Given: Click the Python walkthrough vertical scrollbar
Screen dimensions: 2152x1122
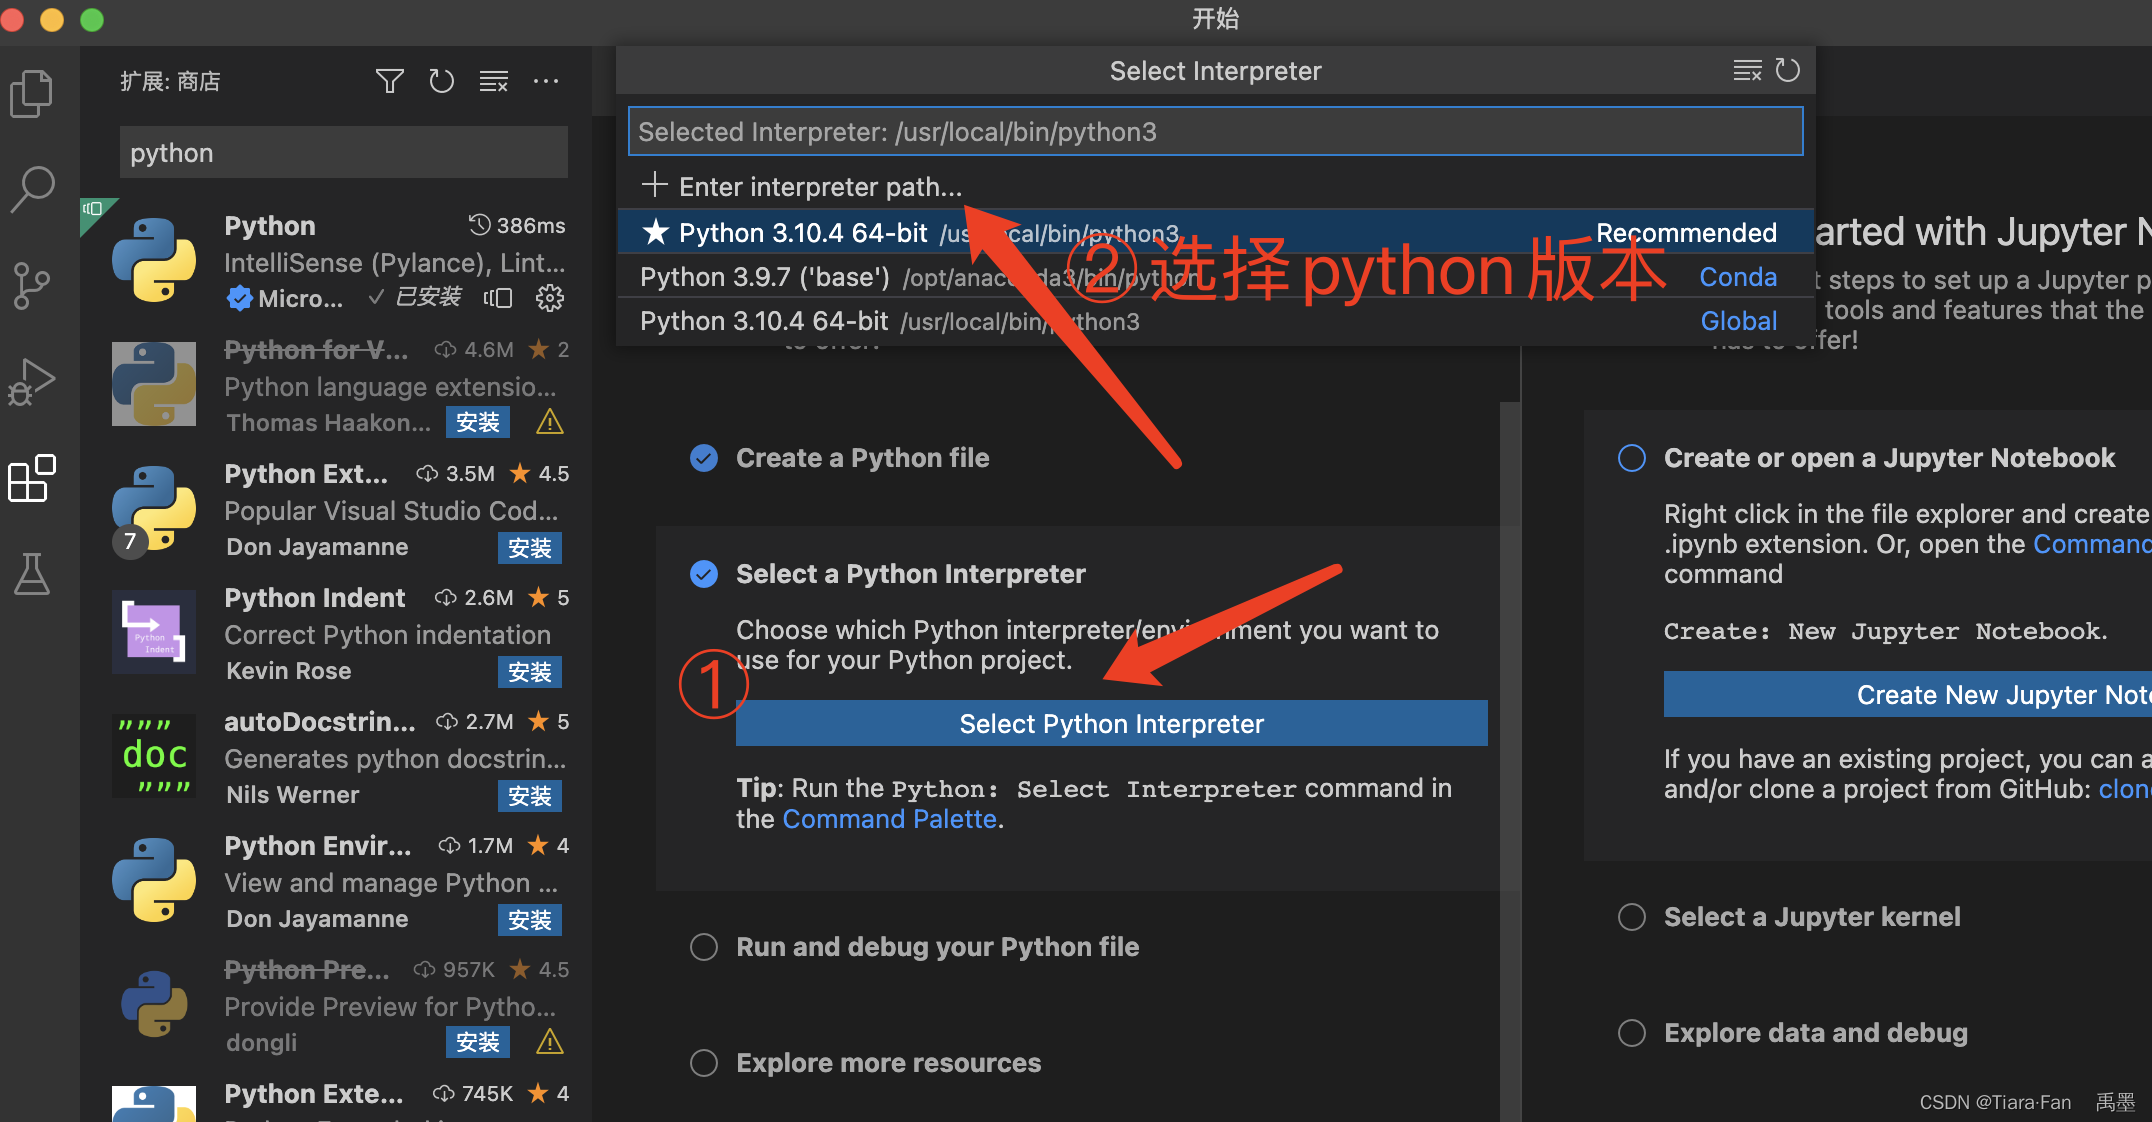Looking at the screenshot, I should [1509, 761].
